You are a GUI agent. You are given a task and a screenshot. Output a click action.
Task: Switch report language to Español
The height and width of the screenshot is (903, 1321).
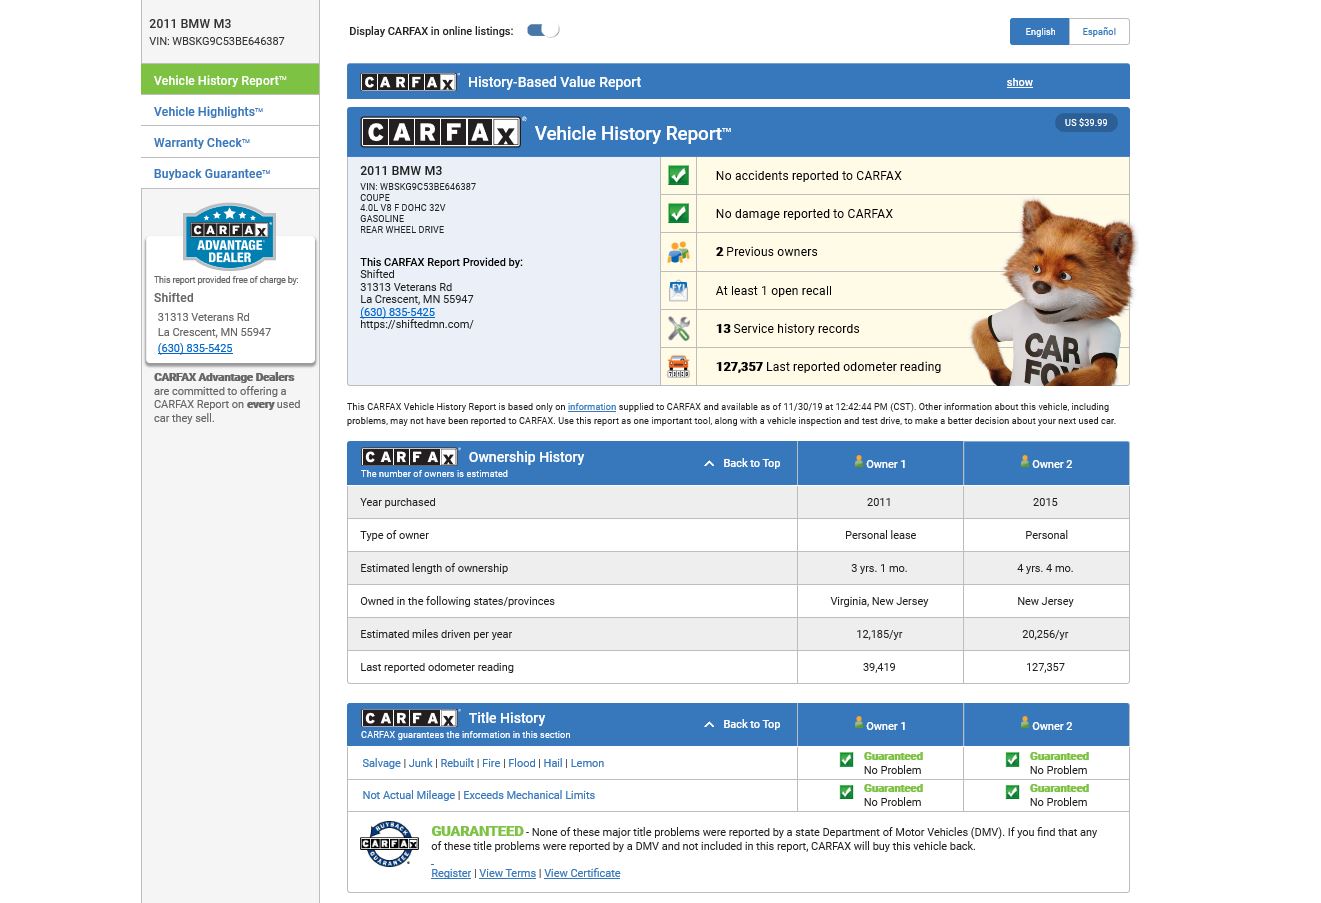[x=1099, y=32]
